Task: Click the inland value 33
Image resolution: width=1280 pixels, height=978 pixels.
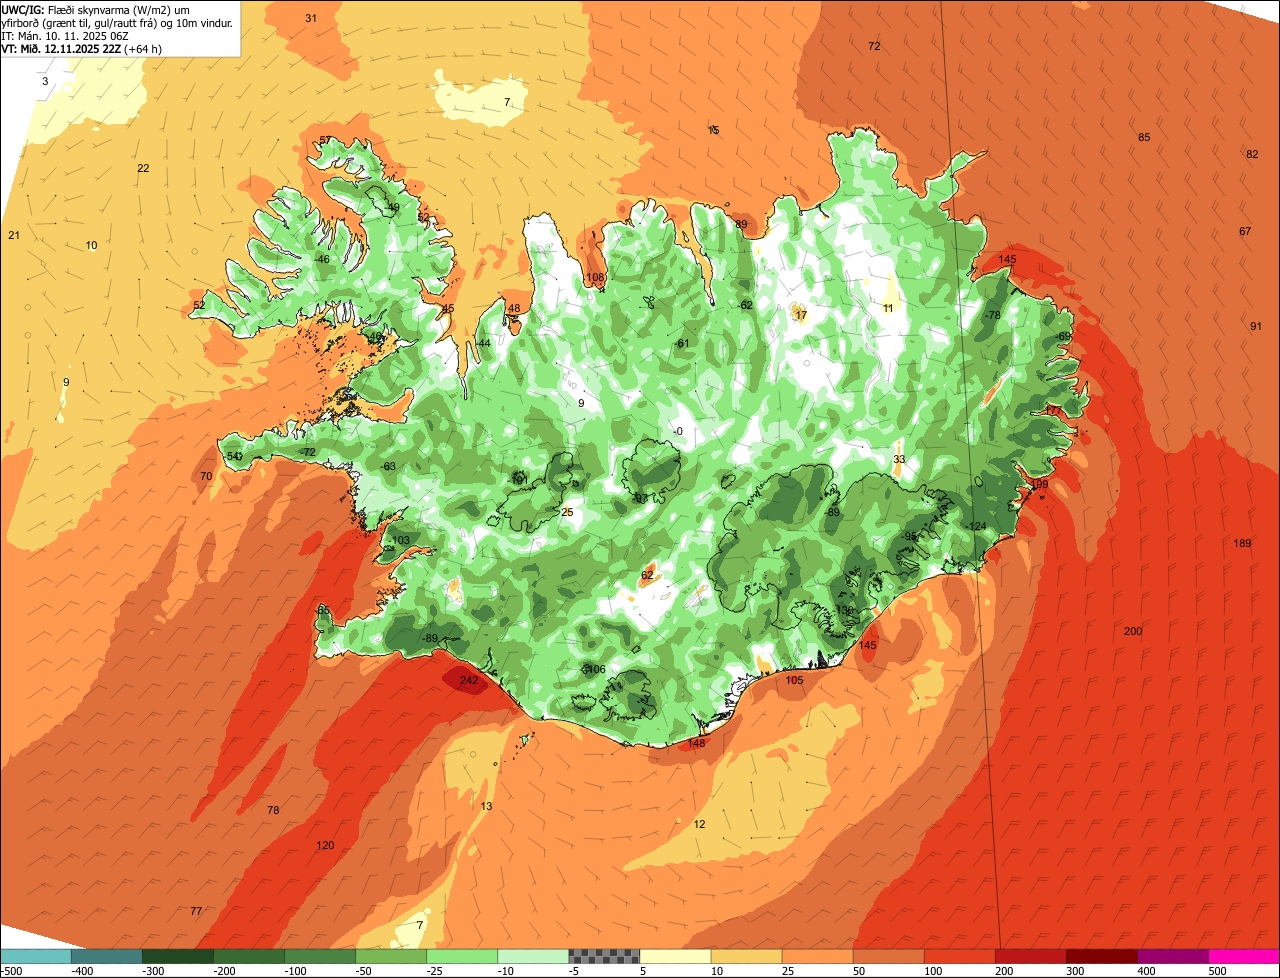Action: pos(899,459)
